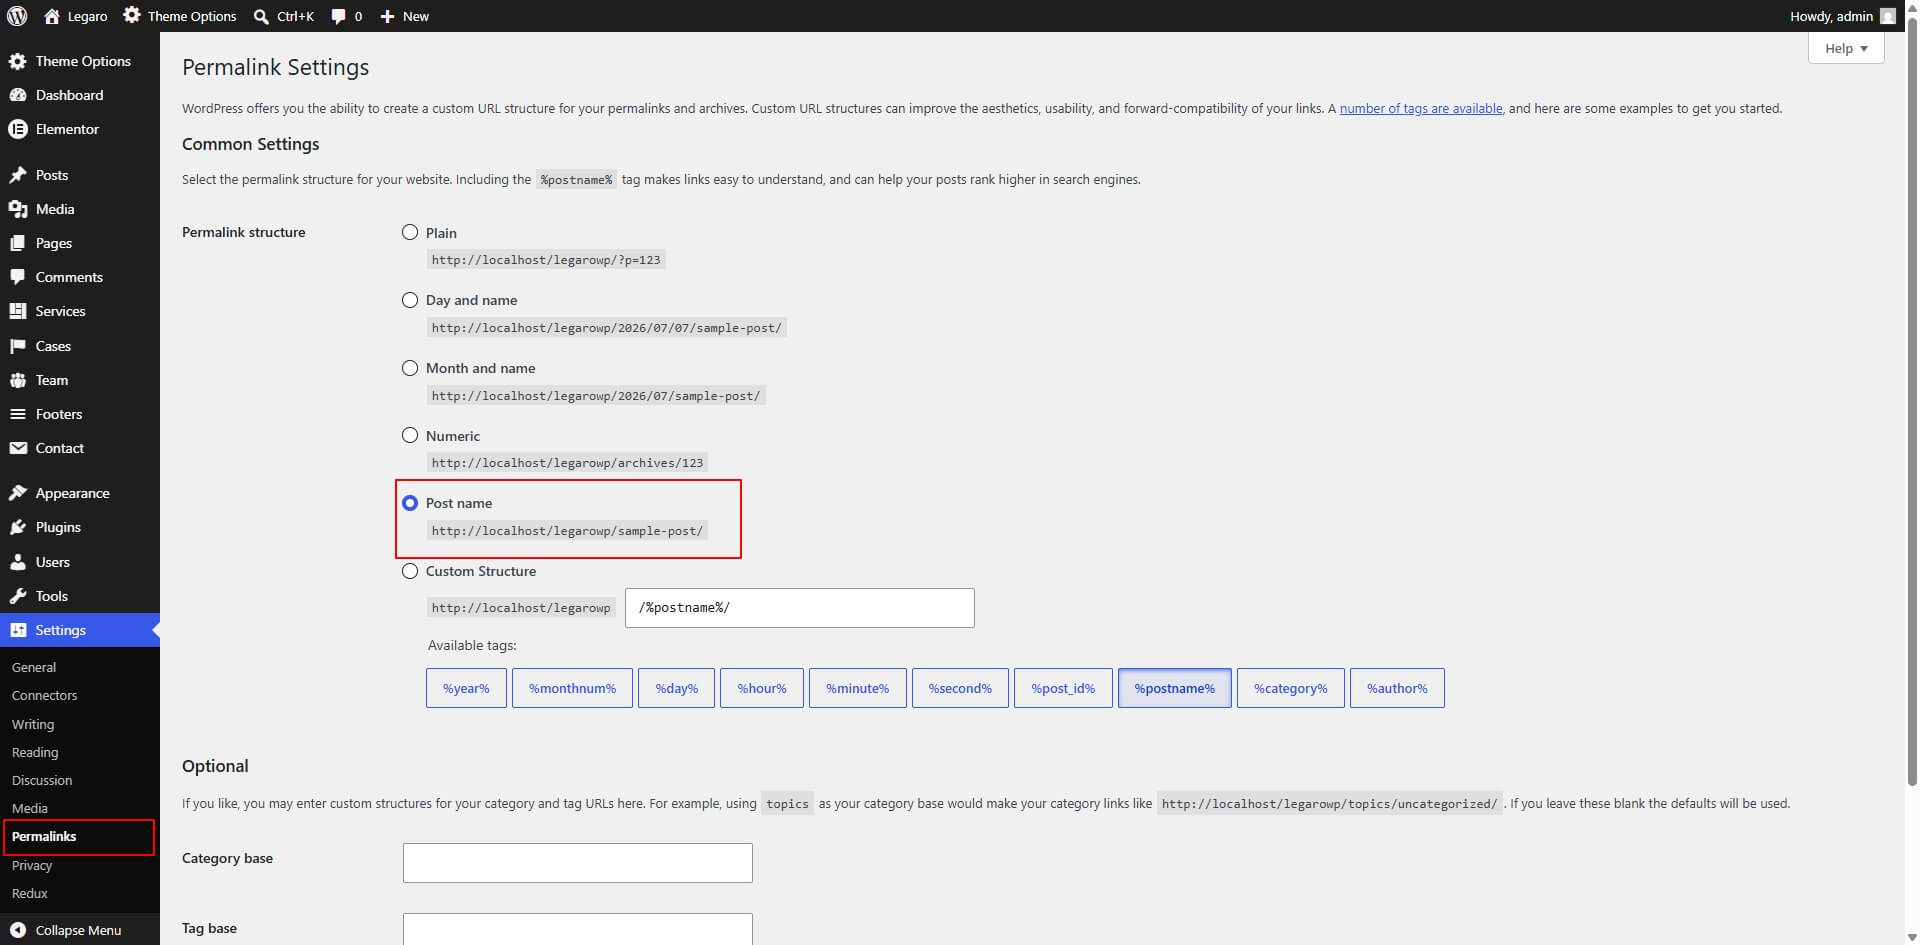The width and height of the screenshot is (1920, 945).
Task: Click the Settings icon in sidebar
Action: point(18,630)
